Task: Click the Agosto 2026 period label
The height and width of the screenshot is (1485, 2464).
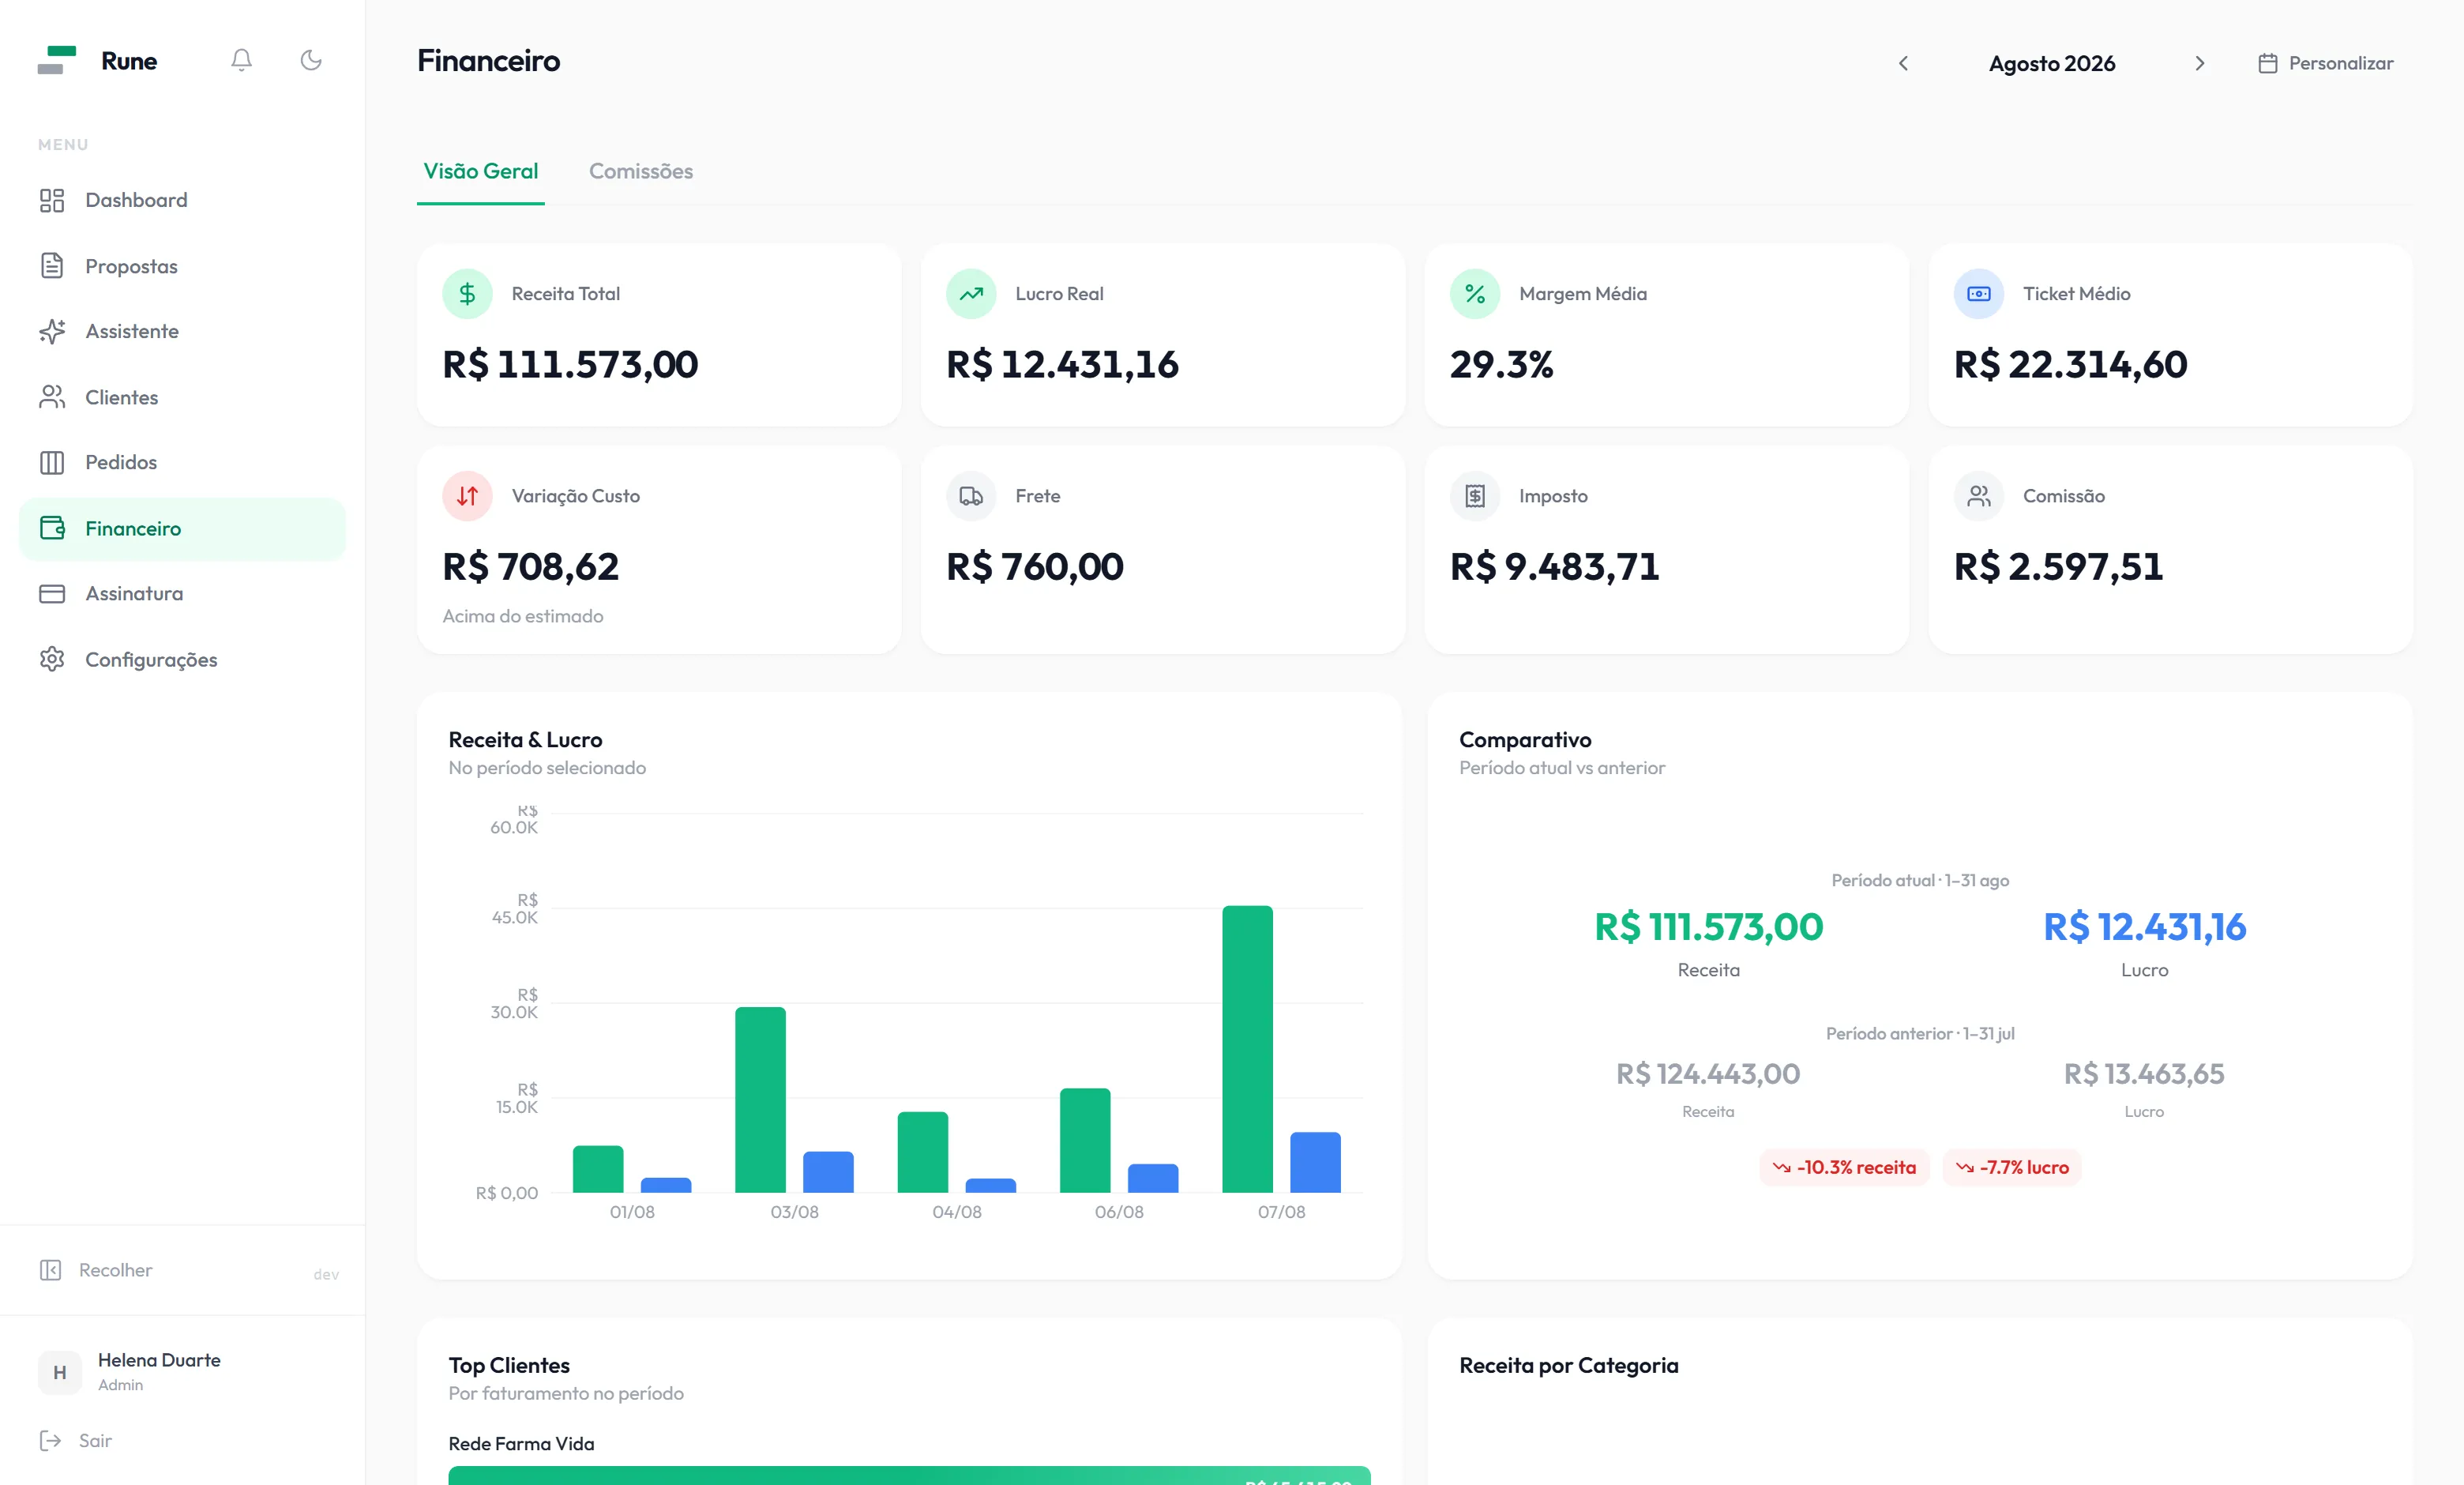Action: (x=2052, y=63)
